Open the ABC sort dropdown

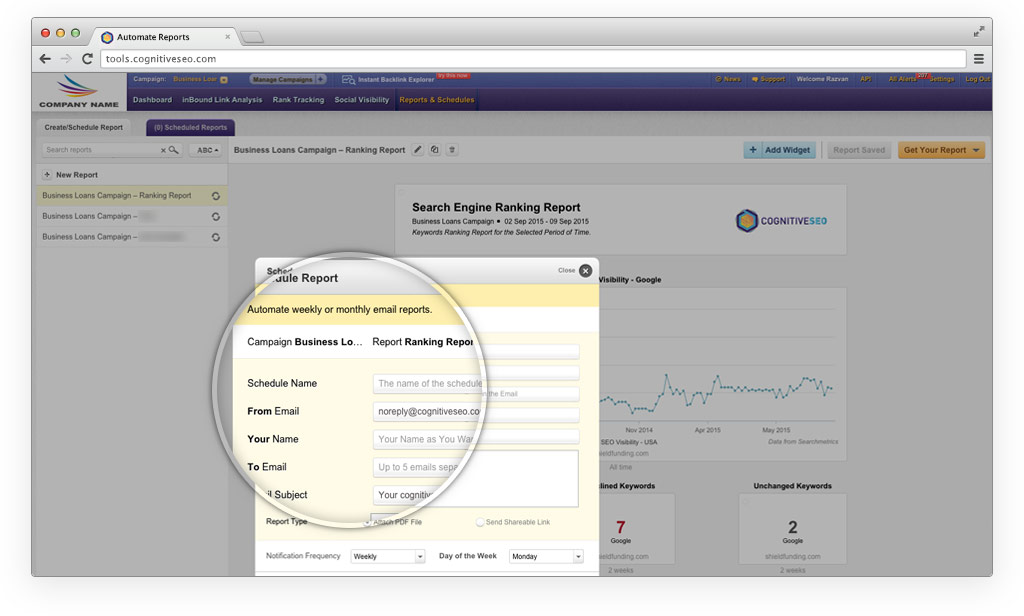[208, 150]
